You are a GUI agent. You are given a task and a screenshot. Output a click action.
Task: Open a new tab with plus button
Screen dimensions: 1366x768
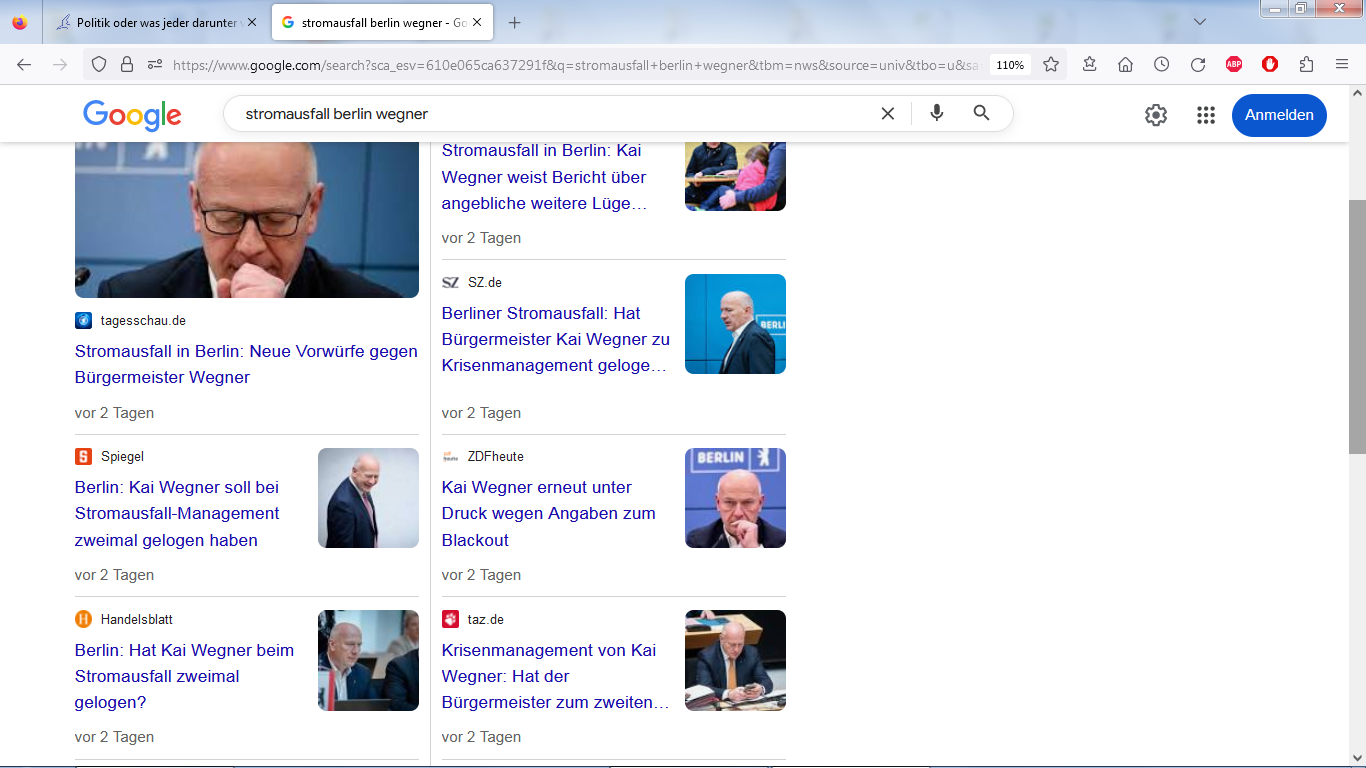(514, 22)
